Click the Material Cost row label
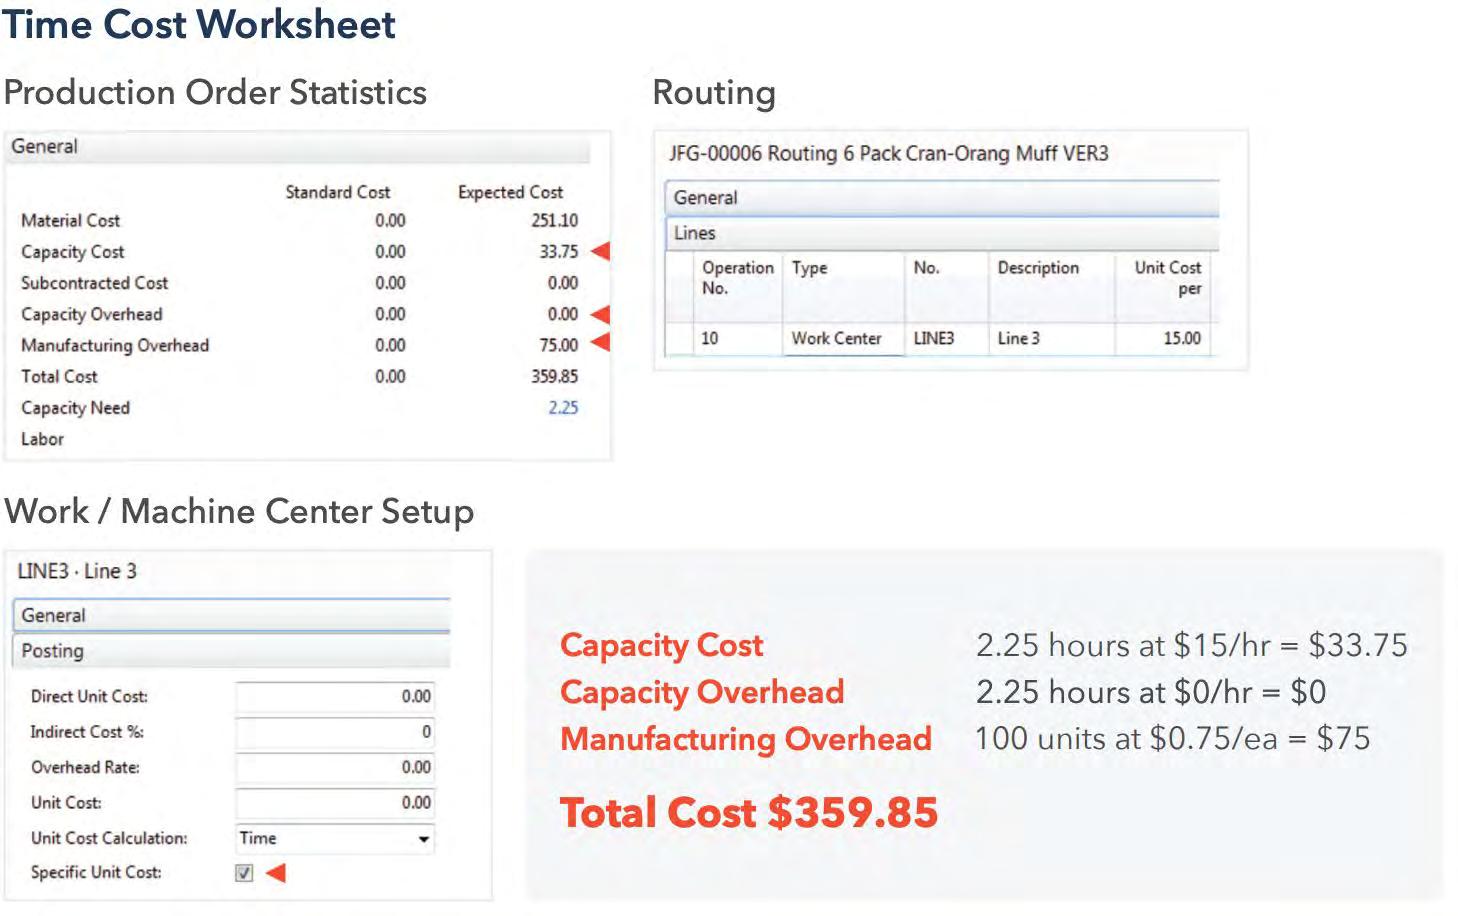 click(70, 220)
